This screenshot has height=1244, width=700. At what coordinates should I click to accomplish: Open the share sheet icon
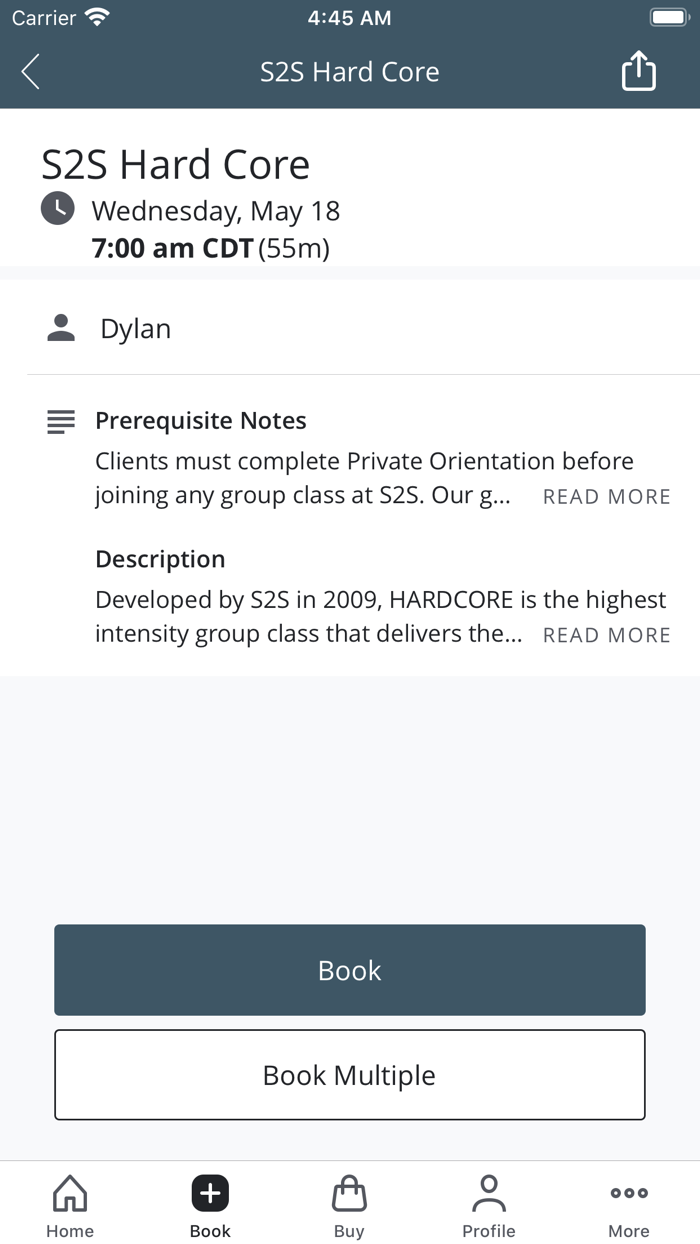click(x=638, y=71)
